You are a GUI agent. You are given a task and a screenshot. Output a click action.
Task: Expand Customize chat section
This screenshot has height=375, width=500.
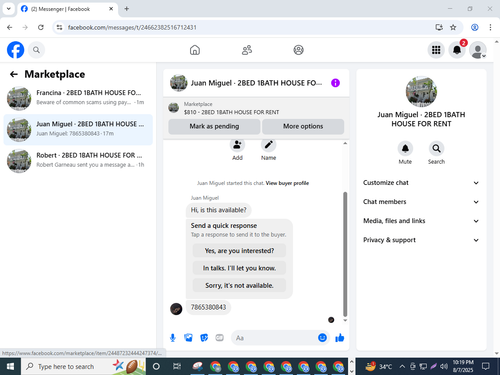(x=421, y=183)
